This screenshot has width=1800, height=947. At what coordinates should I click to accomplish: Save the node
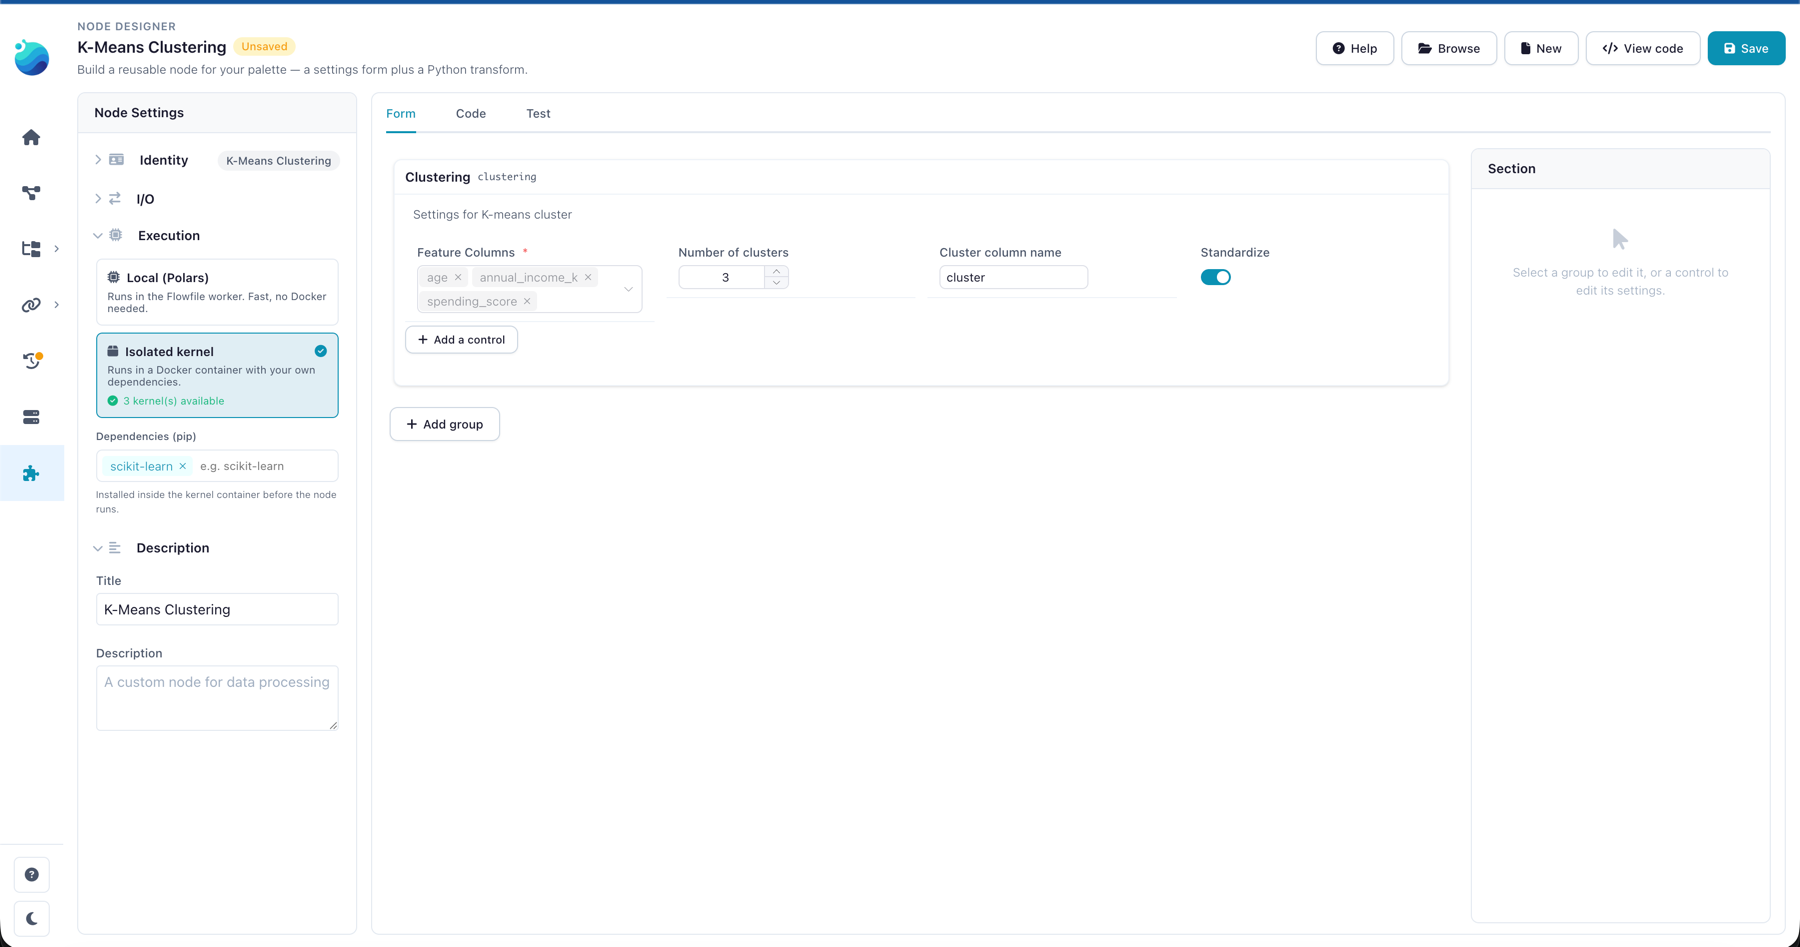(x=1746, y=48)
